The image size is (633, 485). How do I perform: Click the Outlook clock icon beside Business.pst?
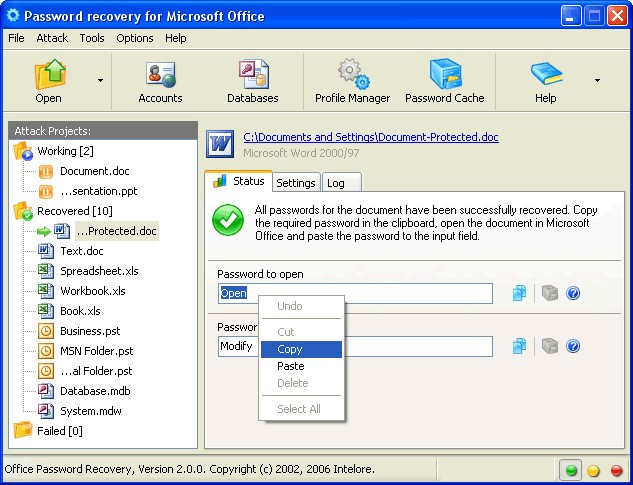(x=46, y=331)
